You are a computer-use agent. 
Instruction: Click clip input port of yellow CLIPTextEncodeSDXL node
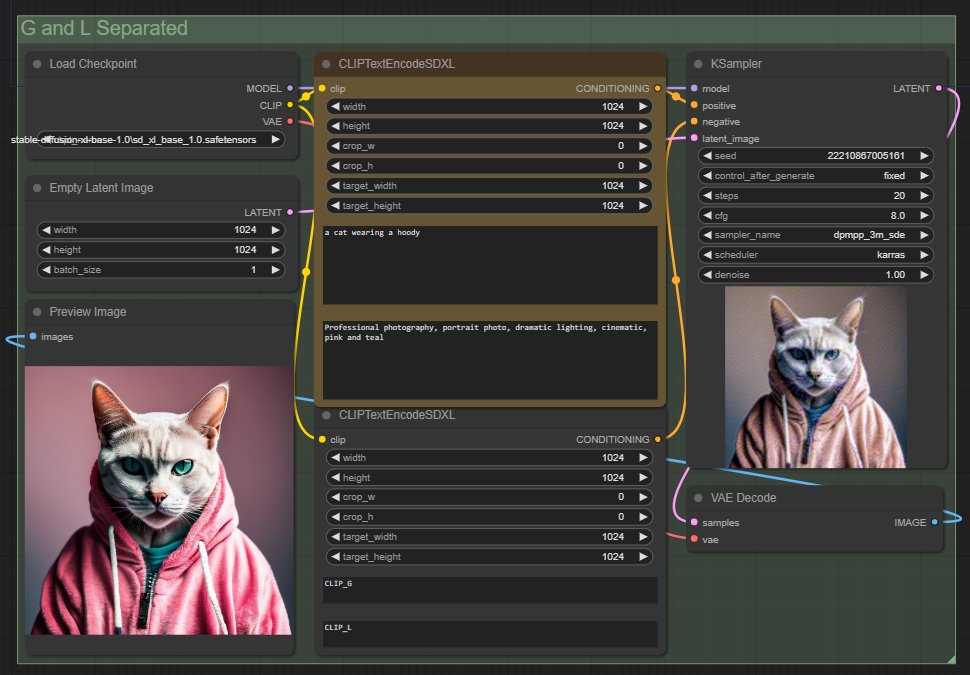point(322,88)
